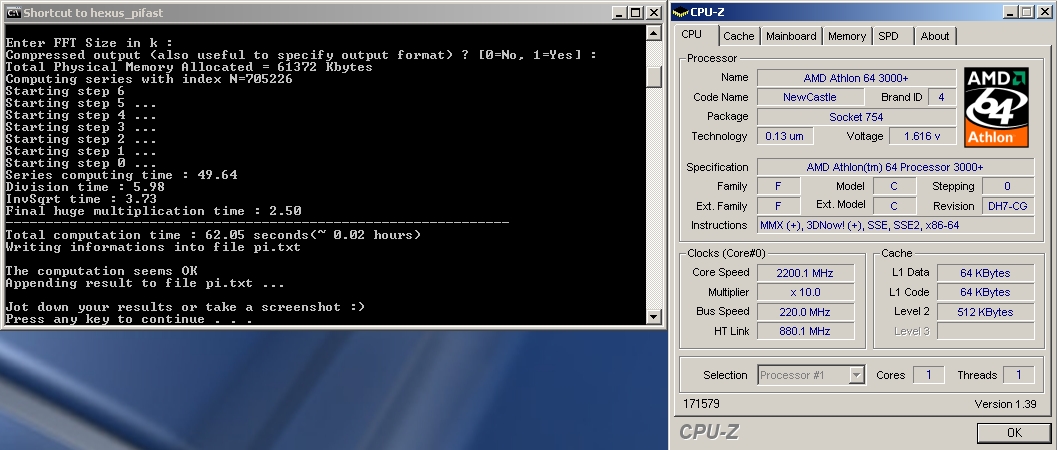
Task: Click the empty Level 3 cache field
Action: click(986, 331)
